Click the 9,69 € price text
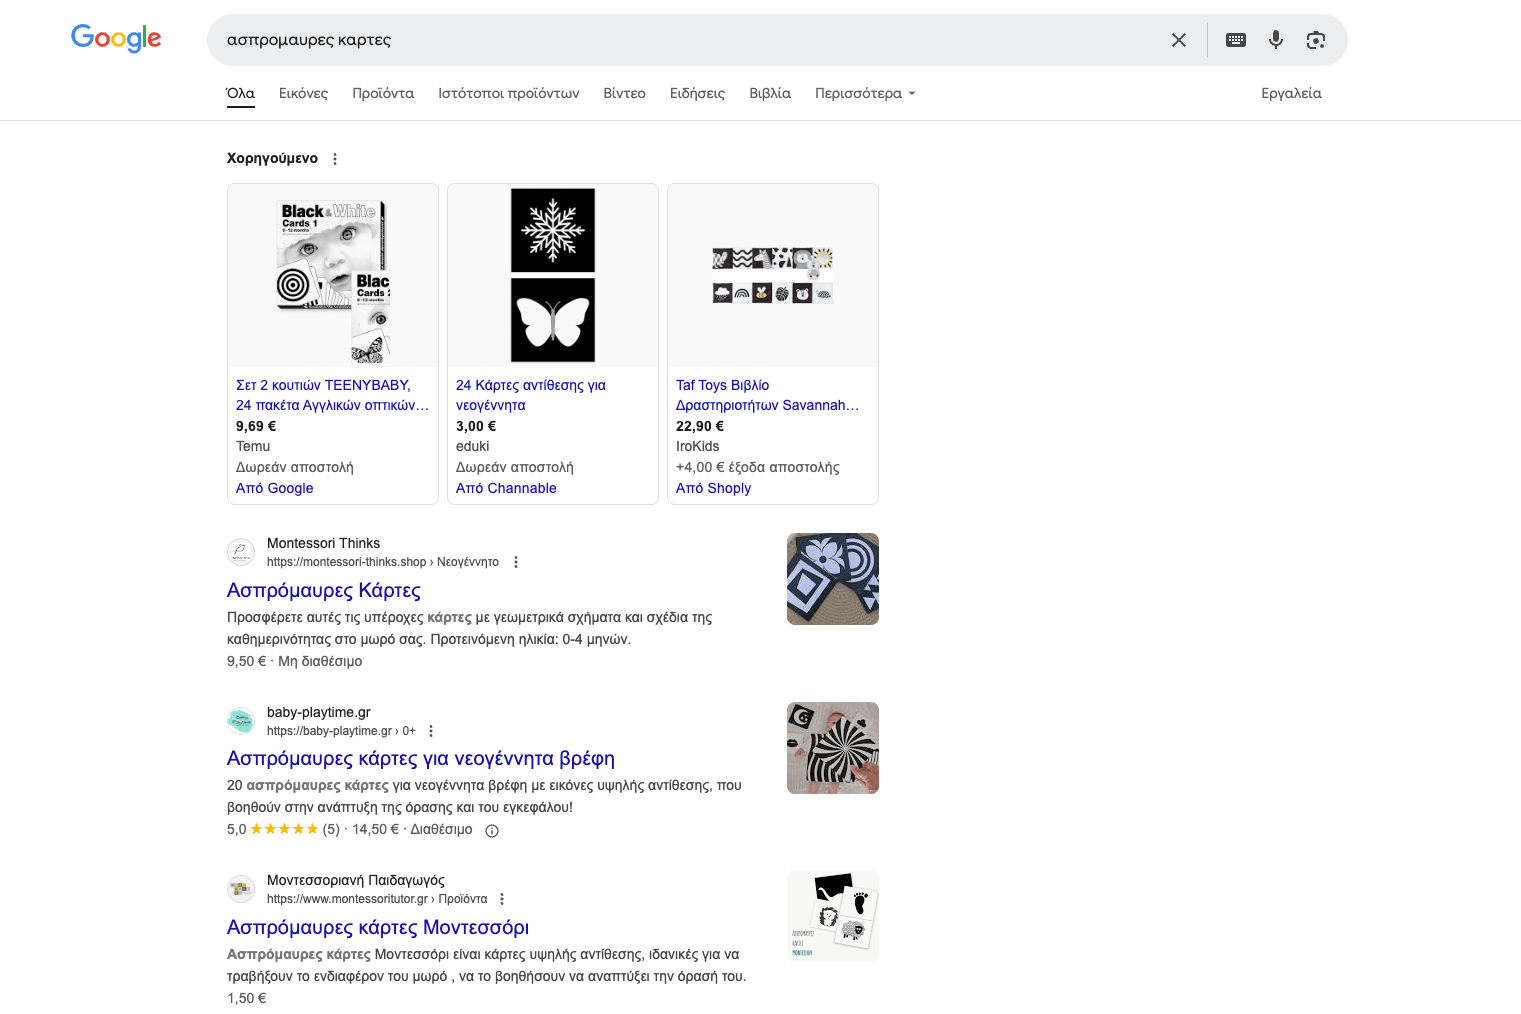The height and width of the screenshot is (1014, 1521). (x=256, y=426)
